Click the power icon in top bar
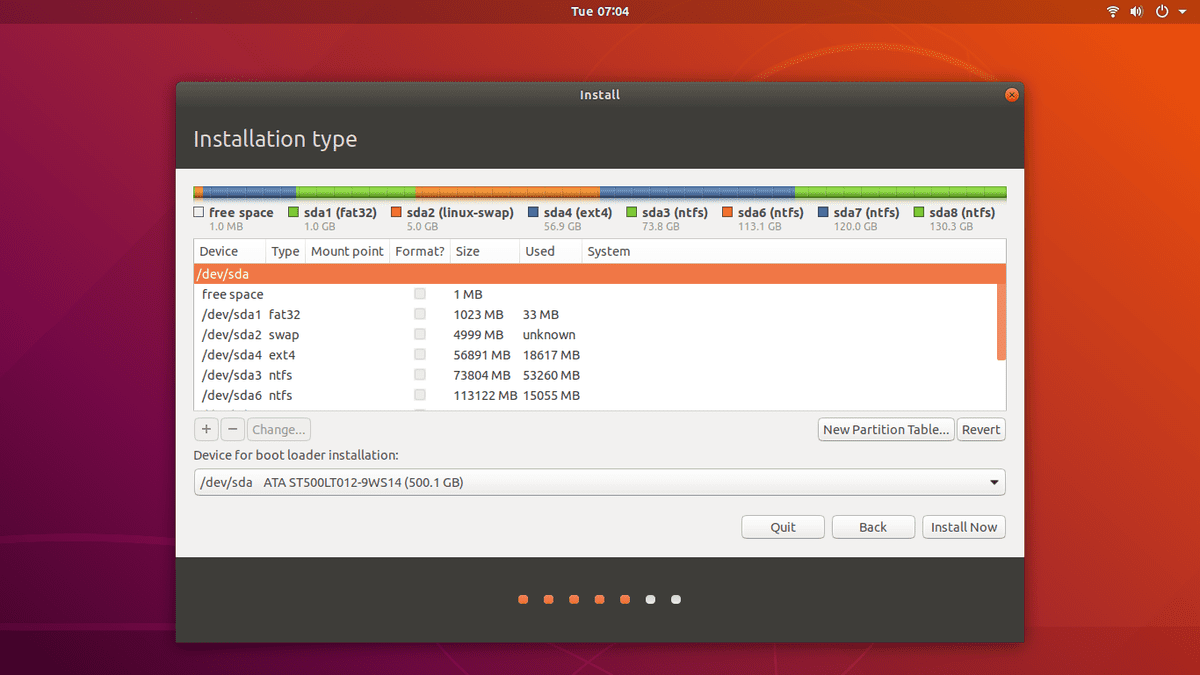The width and height of the screenshot is (1200, 675). 1162,12
